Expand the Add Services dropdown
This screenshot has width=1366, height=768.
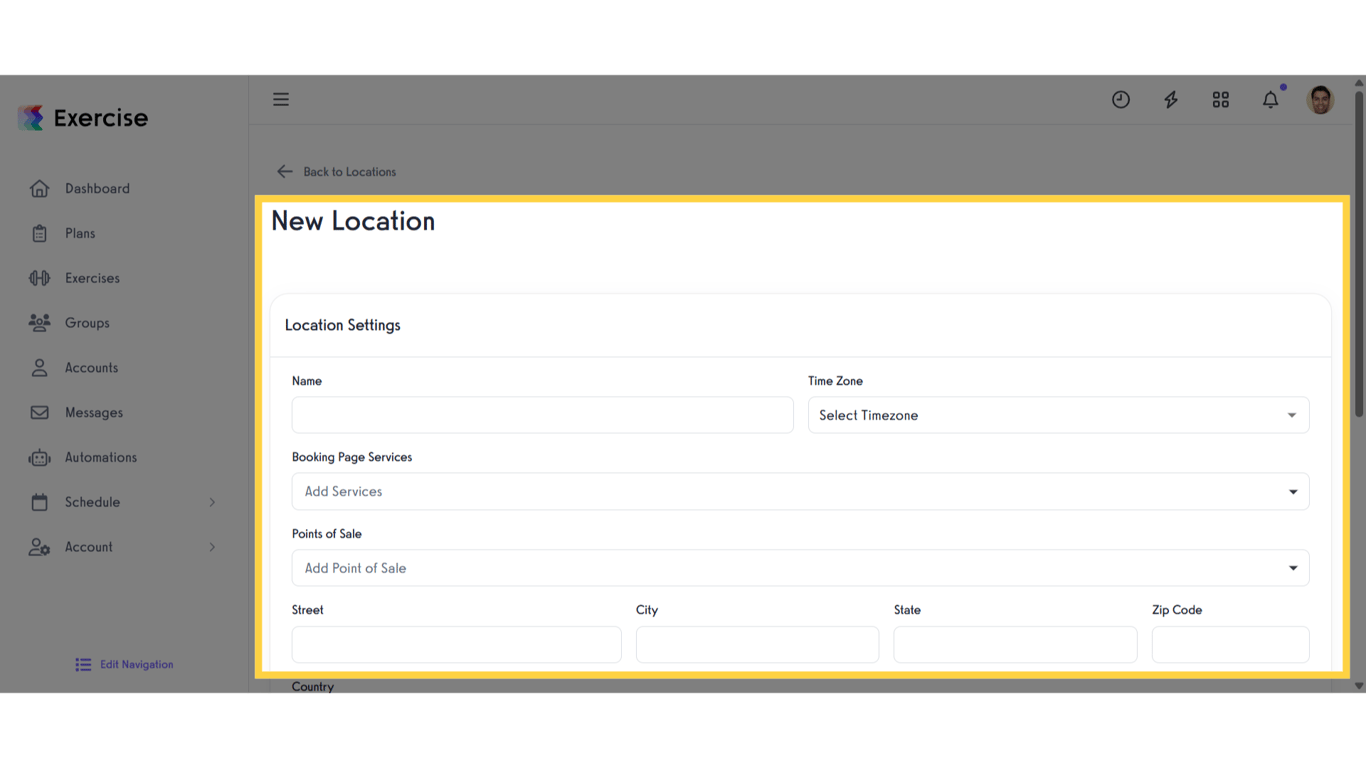[x=800, y=491]
